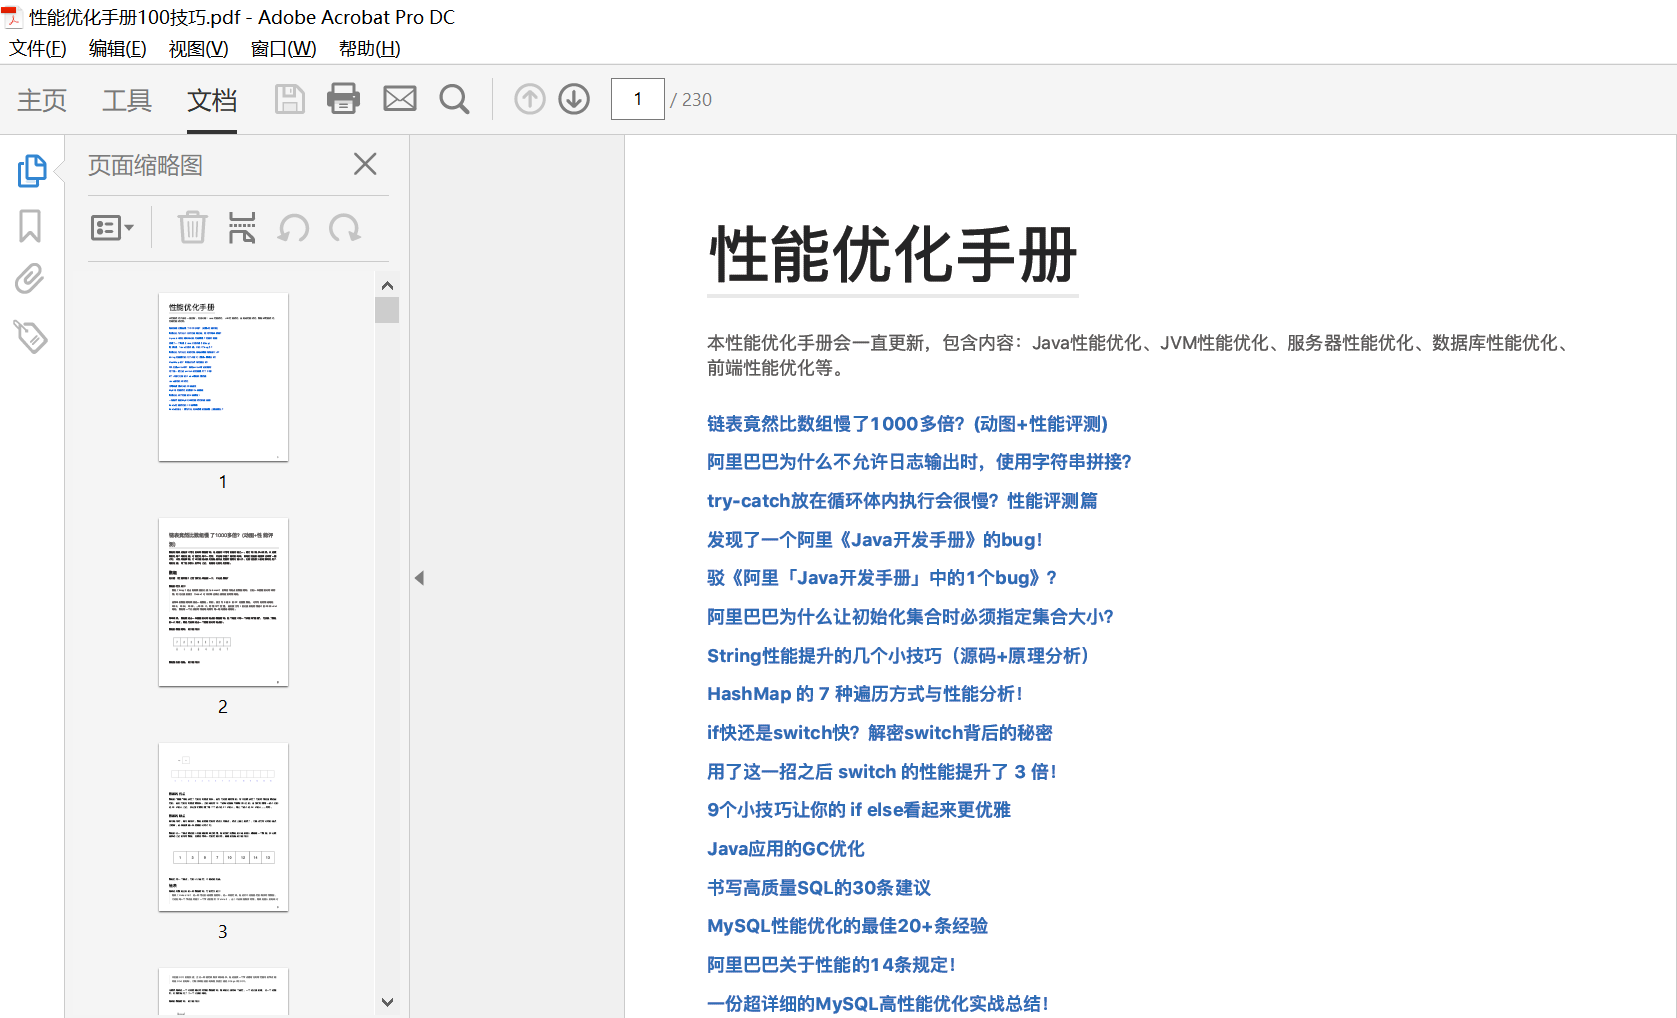The height and width of the screenshot is (1018, 1677).
Task: Open link 驳《阿里「Java开发手册」中的1个bug》
Action: point(882,578)
